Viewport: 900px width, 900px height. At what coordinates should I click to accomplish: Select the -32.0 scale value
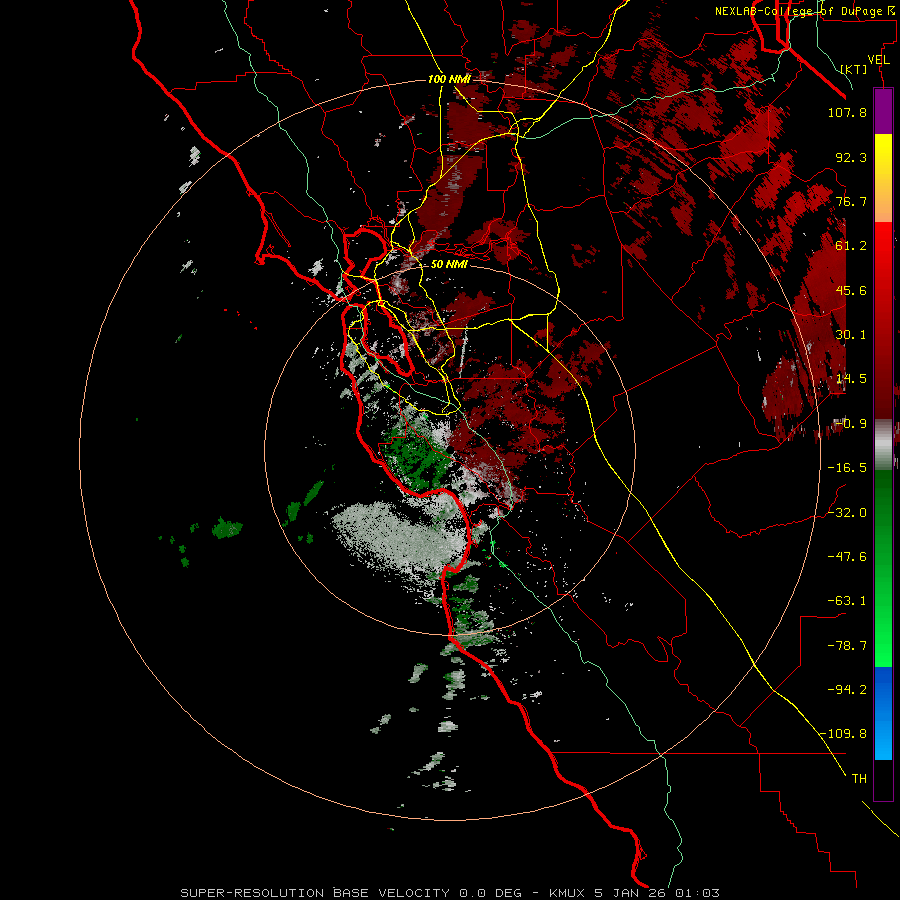pos(847,513)
